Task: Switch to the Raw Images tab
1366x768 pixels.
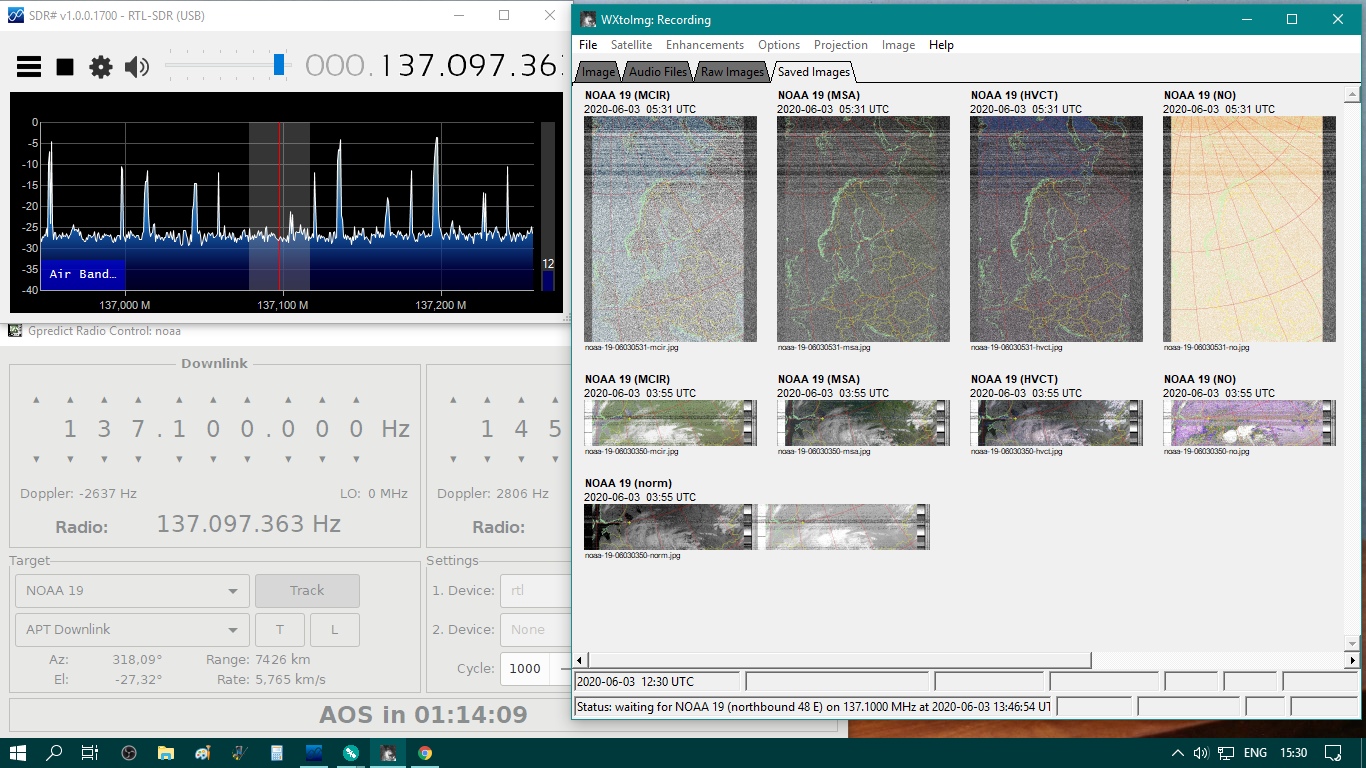Action: [x=732, y=72]
